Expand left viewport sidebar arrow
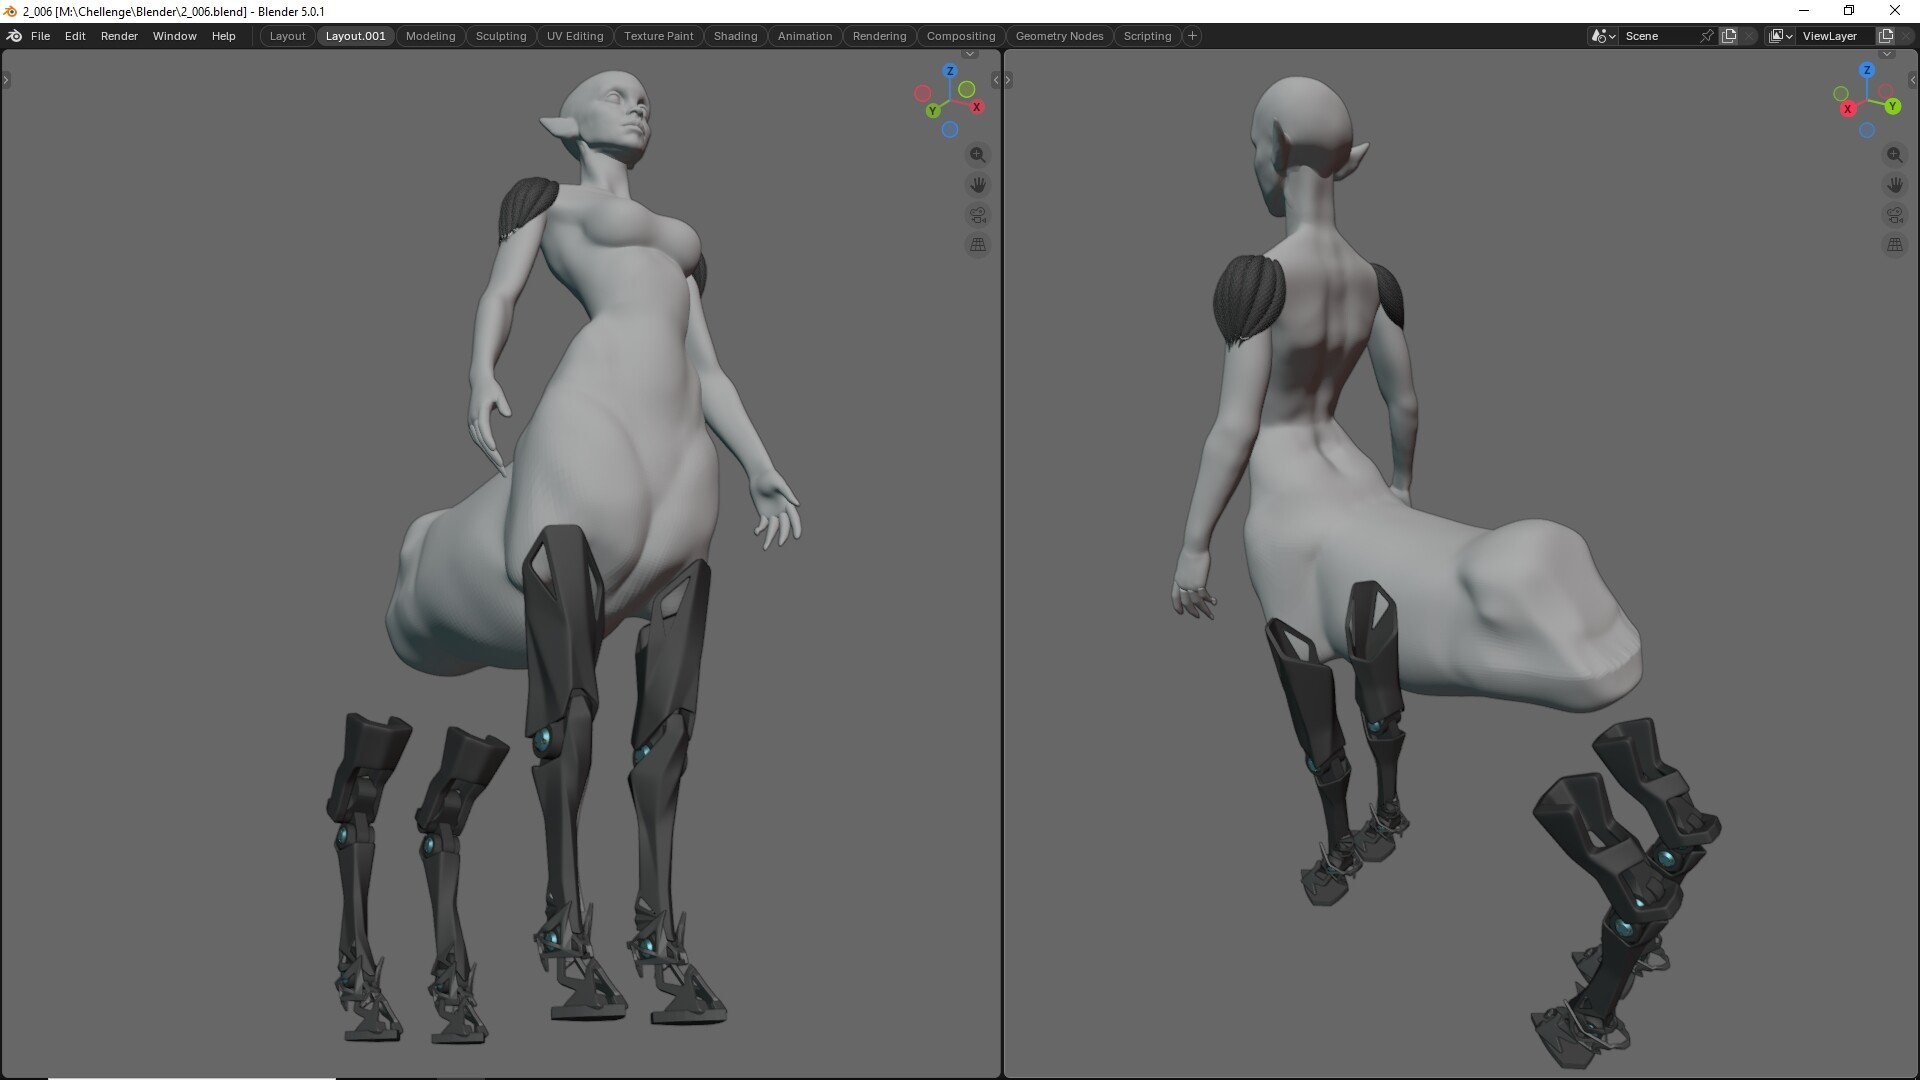This screenshot has height=1080, width=1920. (x=995, y=80)
